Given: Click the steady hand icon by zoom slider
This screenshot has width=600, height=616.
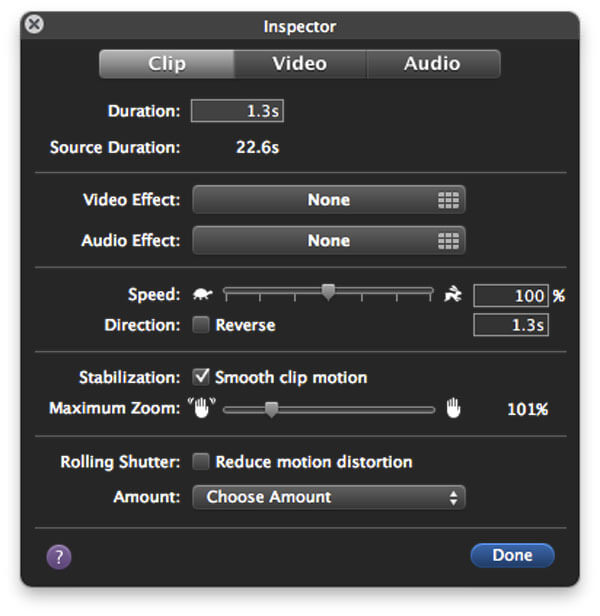Looking at the screenshot, I should point(453,408).
